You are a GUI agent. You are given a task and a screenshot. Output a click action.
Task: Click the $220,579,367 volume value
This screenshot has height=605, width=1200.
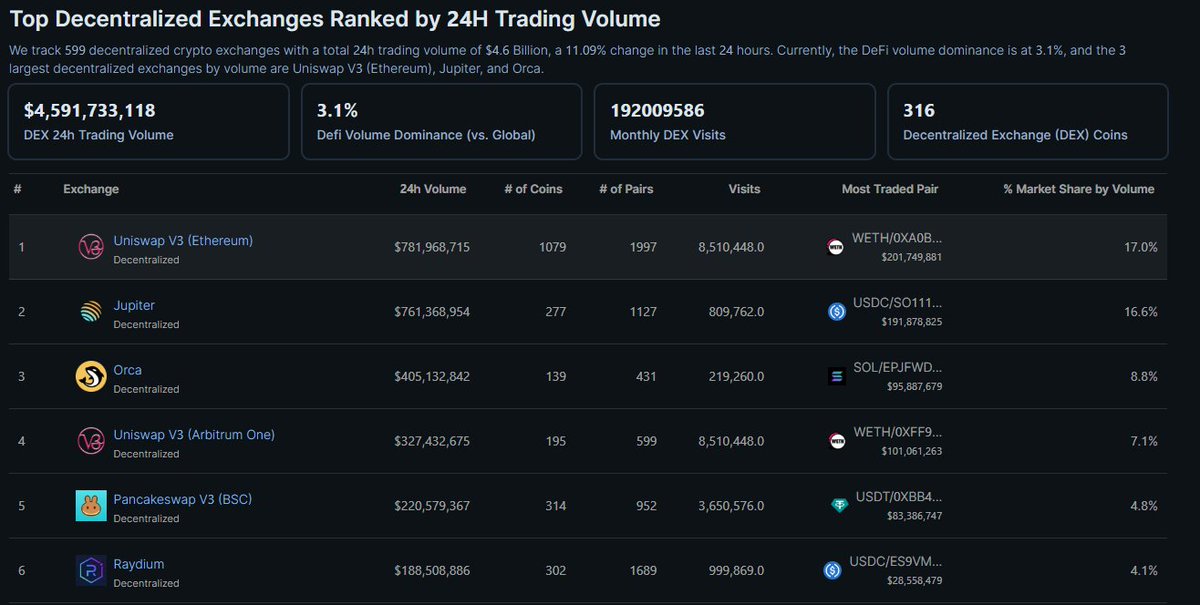click(432, 506)
